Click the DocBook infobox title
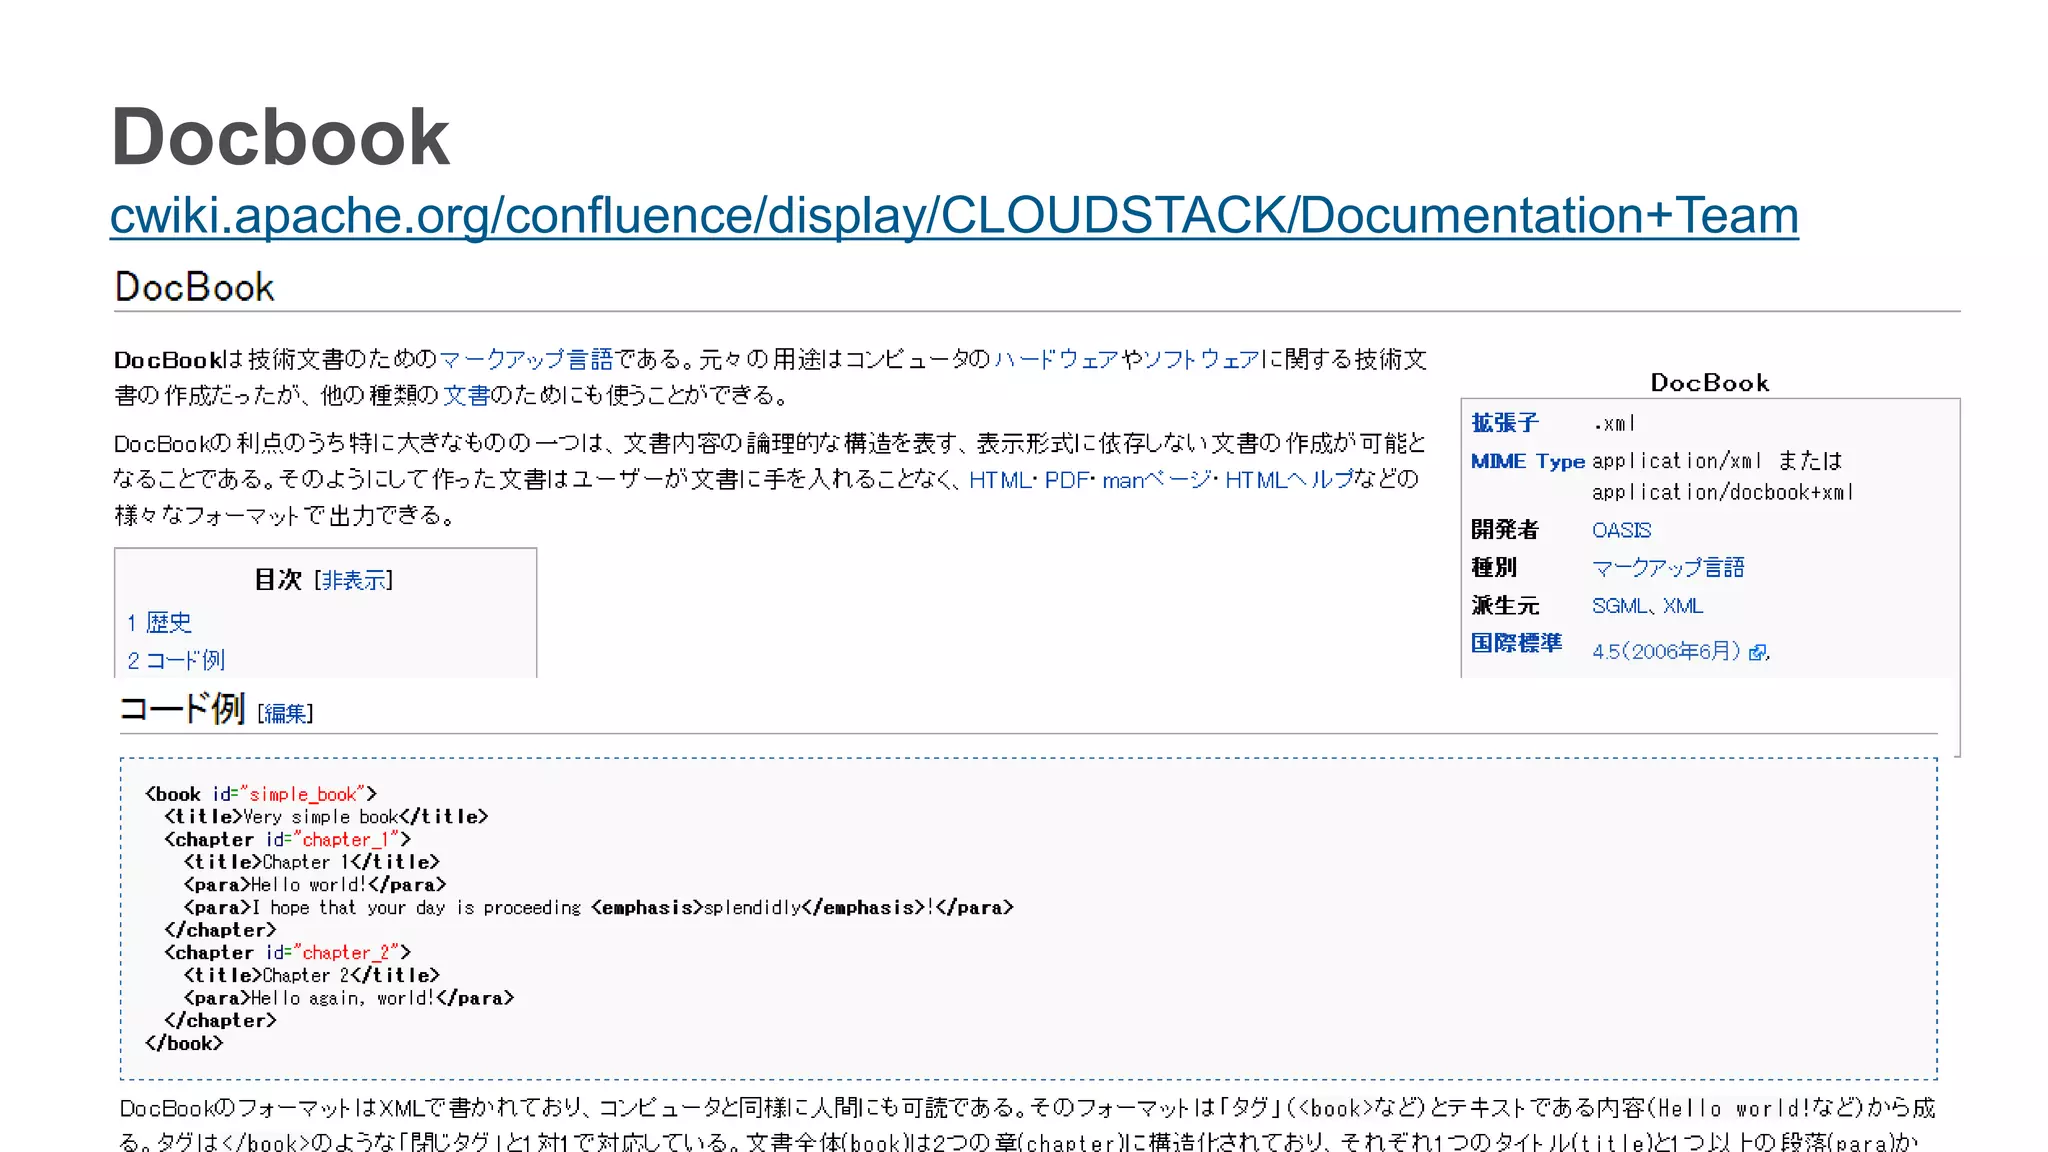Screen dimensions: 2048x1152 1709,383
